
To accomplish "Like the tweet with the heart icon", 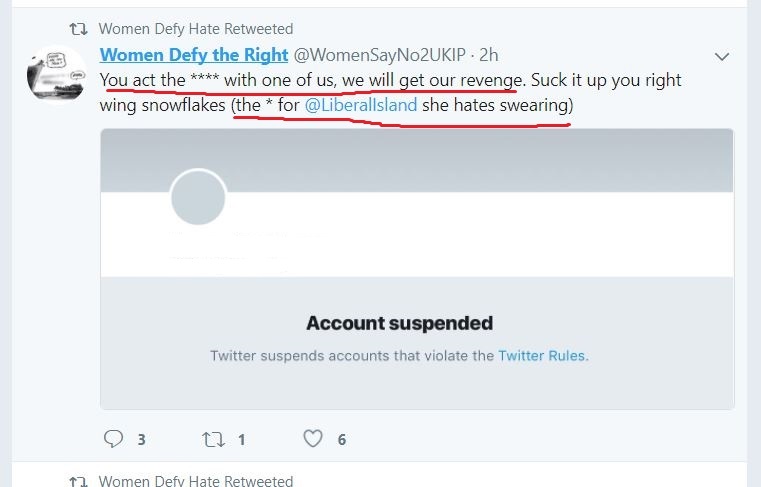I will click(x=313, y=438).
